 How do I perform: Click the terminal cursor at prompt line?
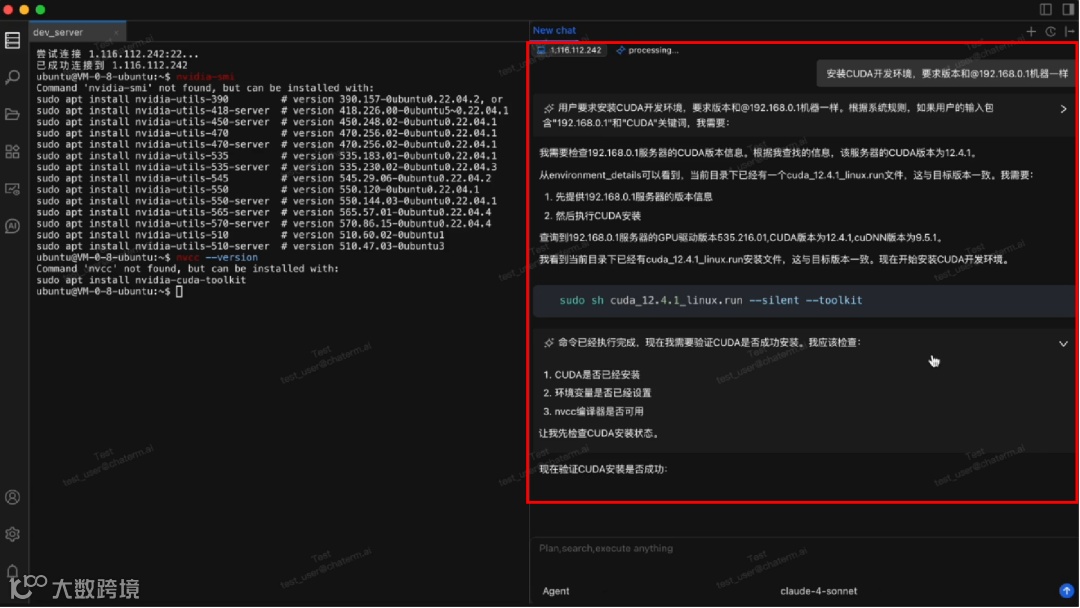coord(179,292)
